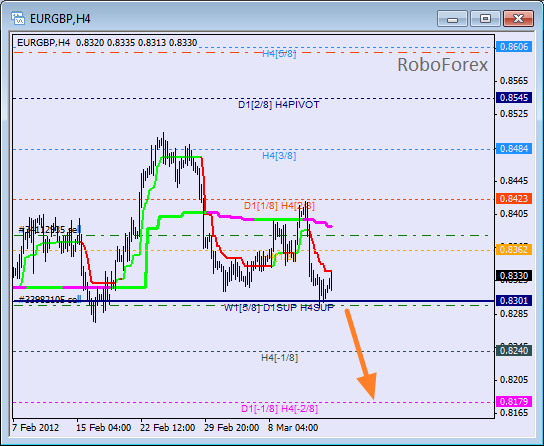Select the lower sell order label near 0.8301

tap(50, 299)
